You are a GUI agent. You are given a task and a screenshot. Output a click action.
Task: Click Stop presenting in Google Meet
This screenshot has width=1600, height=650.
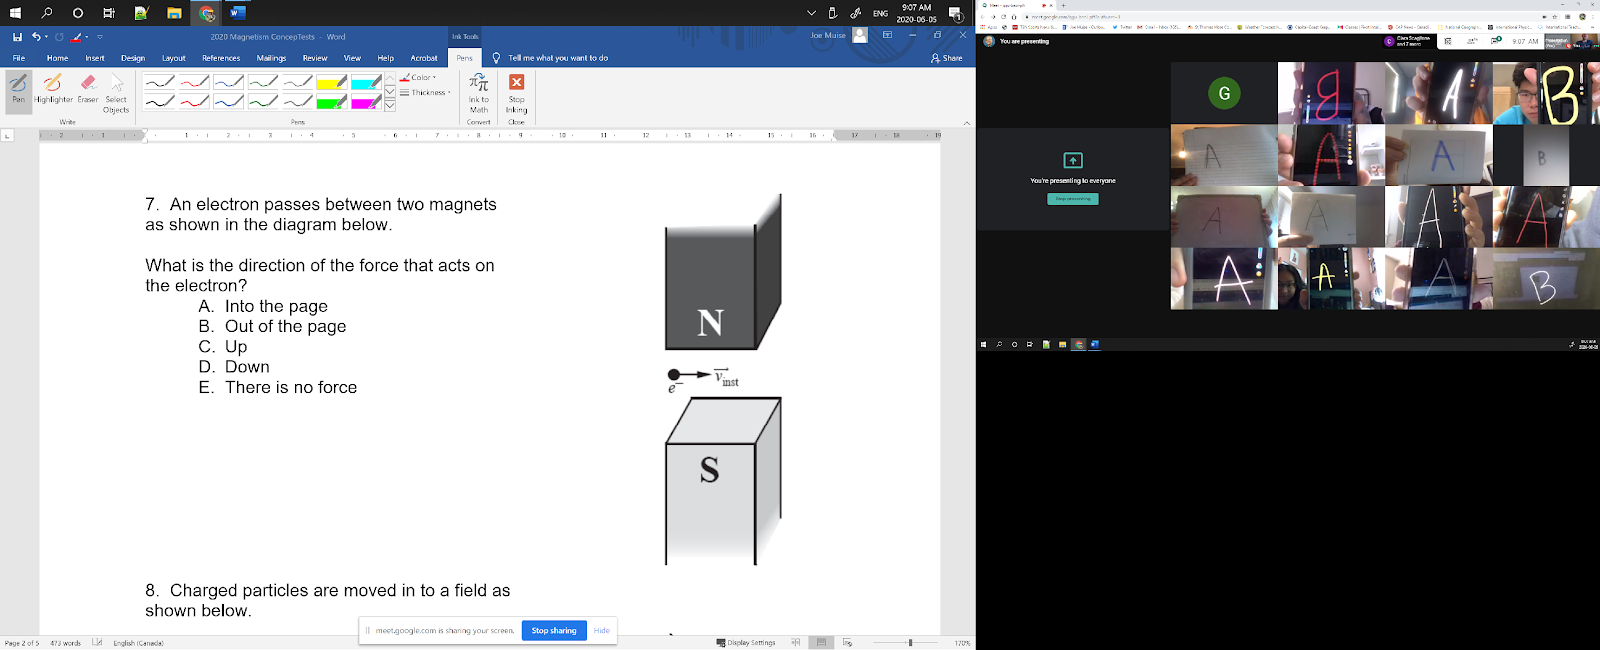[1073, 199]
